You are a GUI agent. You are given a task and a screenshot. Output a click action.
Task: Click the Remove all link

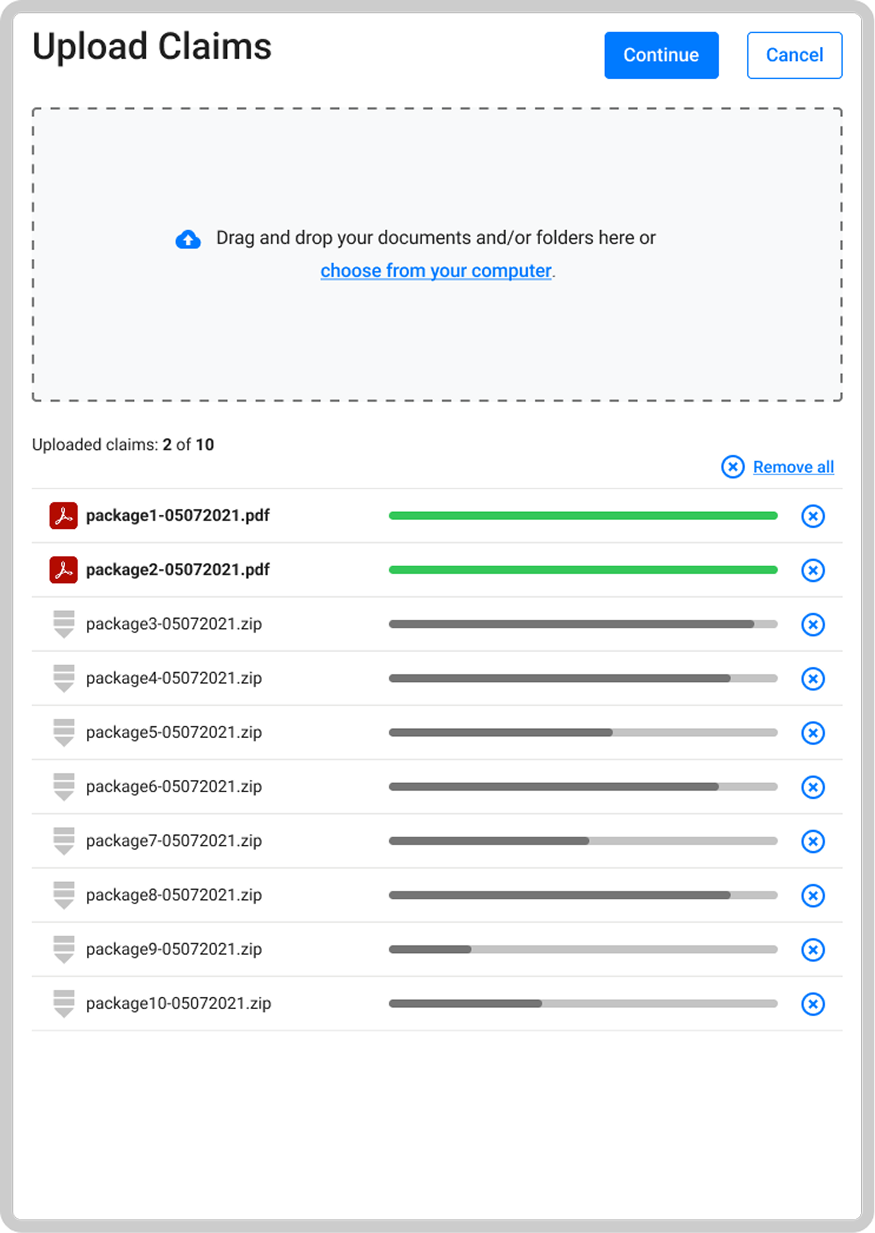[794, 467]
